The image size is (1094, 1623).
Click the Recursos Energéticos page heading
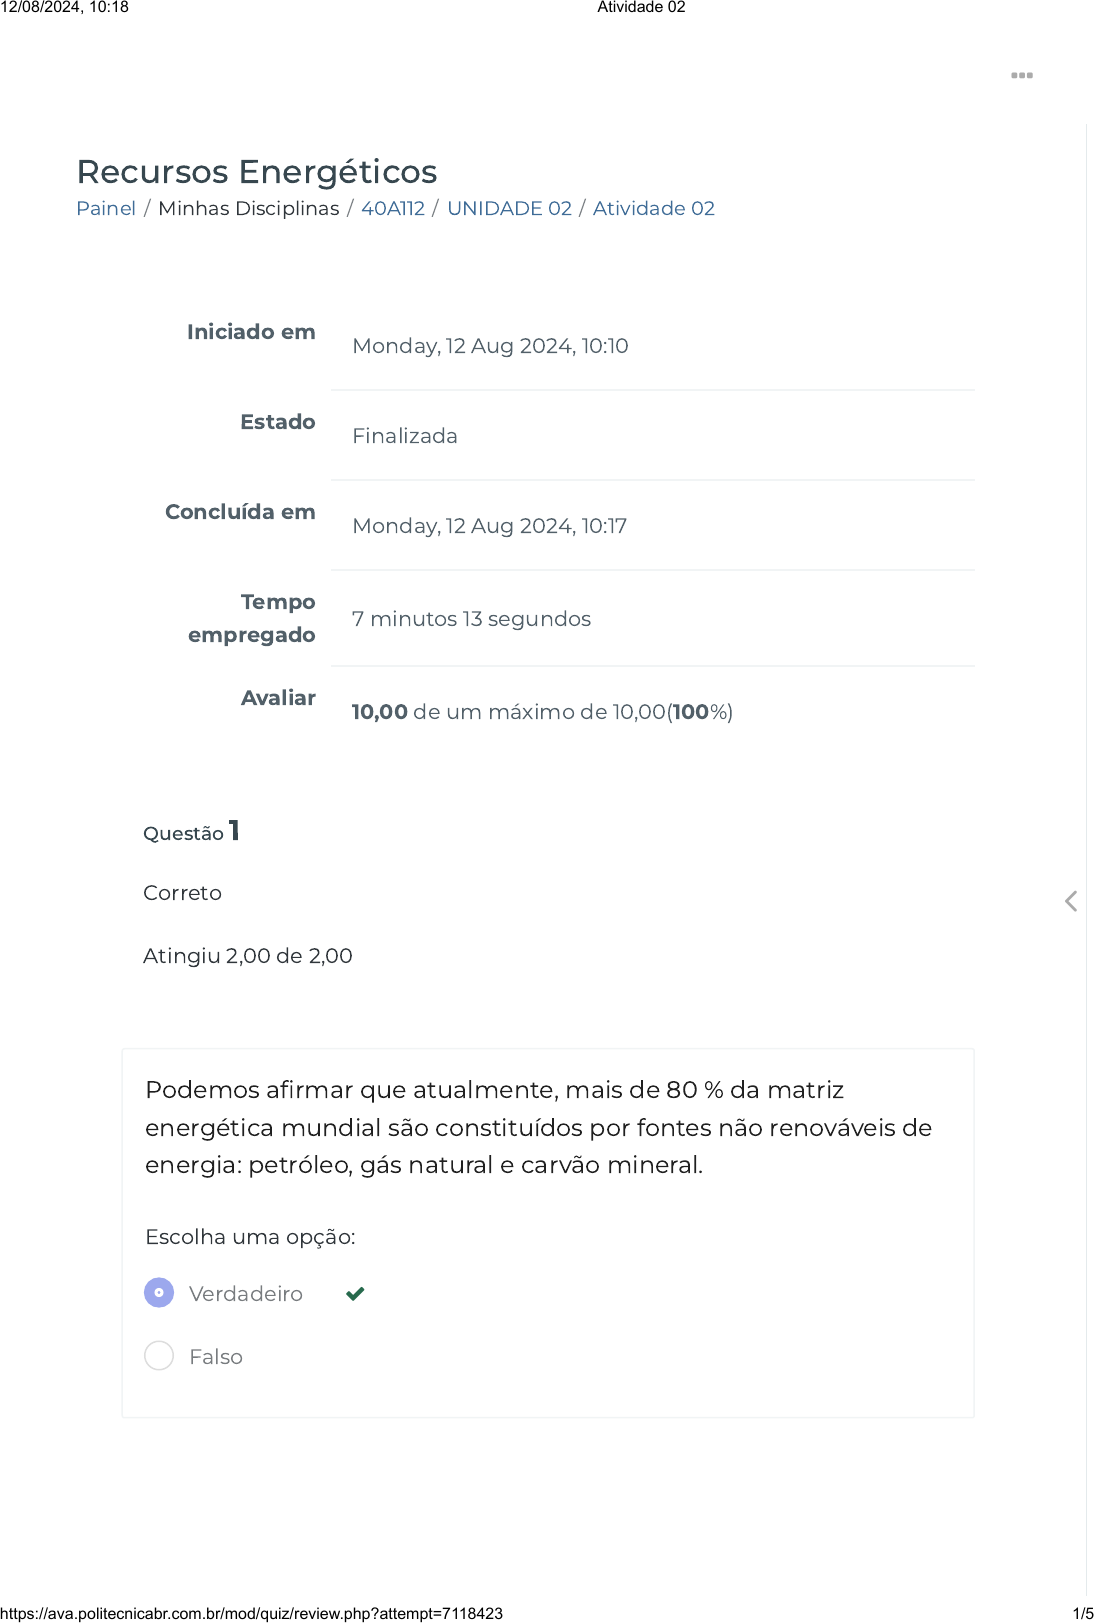[x=257, y=172]
